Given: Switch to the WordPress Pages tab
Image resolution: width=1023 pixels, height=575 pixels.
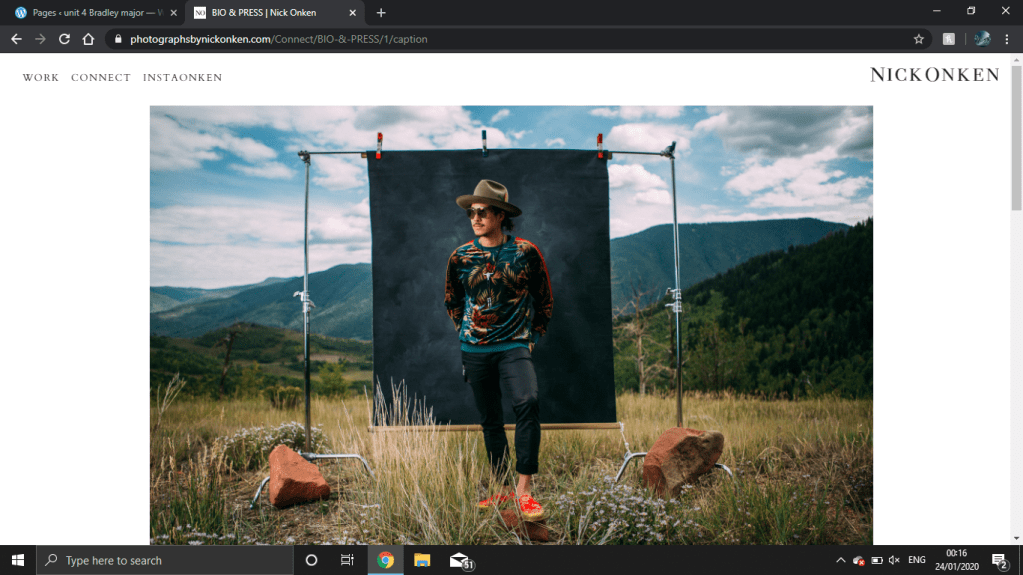Looking at the screenshot, I should (x=90, y=12).
